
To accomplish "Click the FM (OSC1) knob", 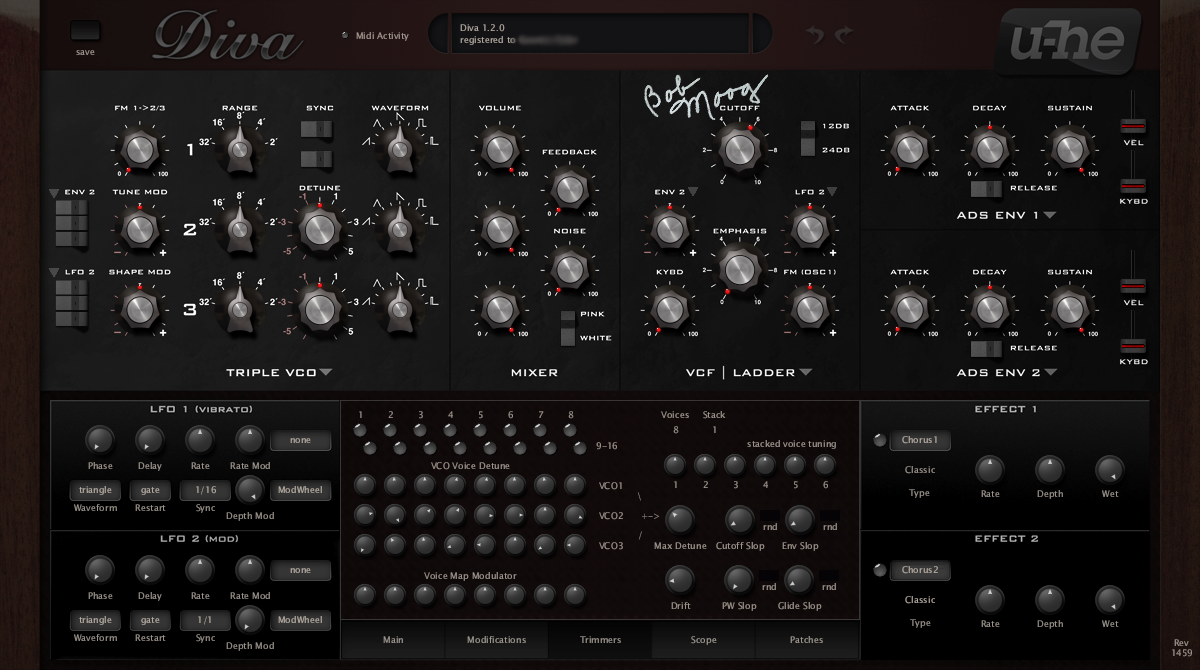I will coord(808,309).
